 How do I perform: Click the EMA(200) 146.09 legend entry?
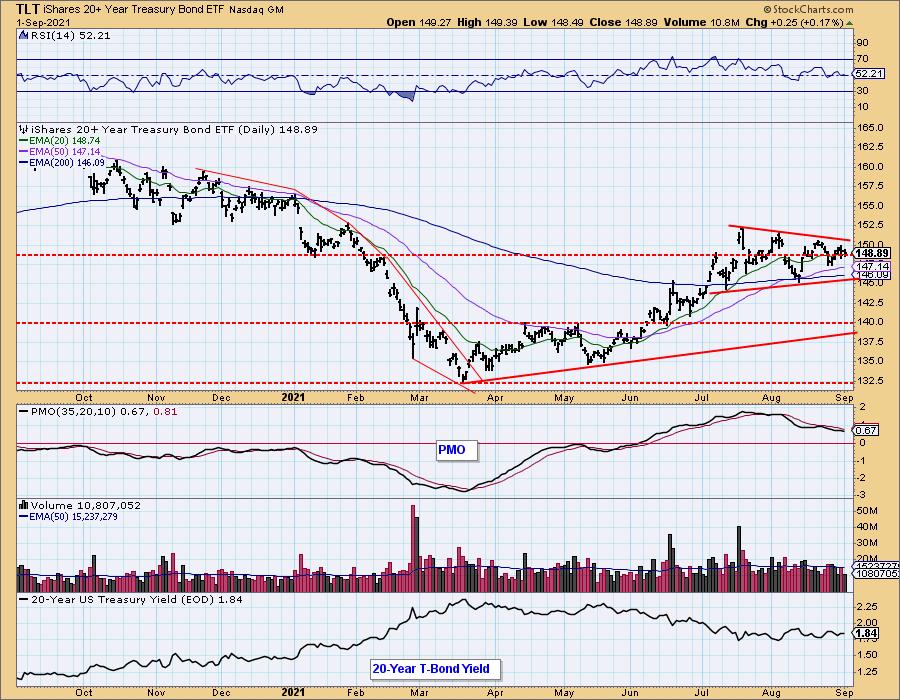coord(62,163)
